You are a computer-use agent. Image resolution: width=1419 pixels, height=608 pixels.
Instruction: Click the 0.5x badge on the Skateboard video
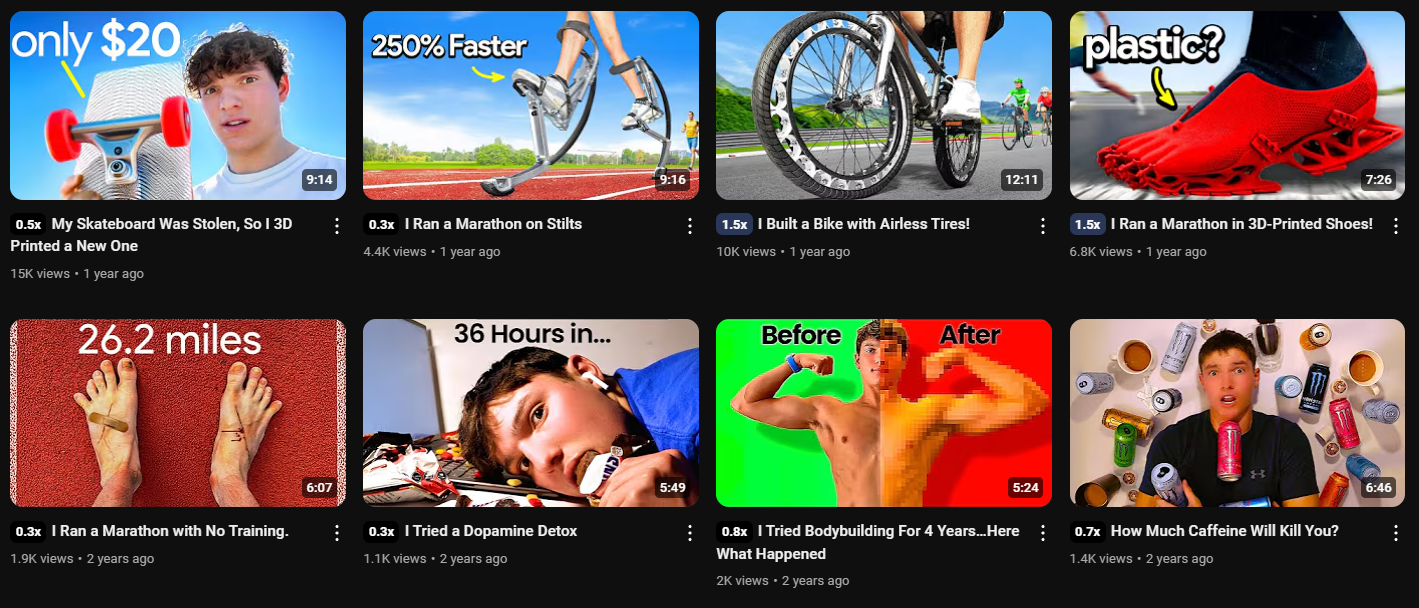pos(28,225)
